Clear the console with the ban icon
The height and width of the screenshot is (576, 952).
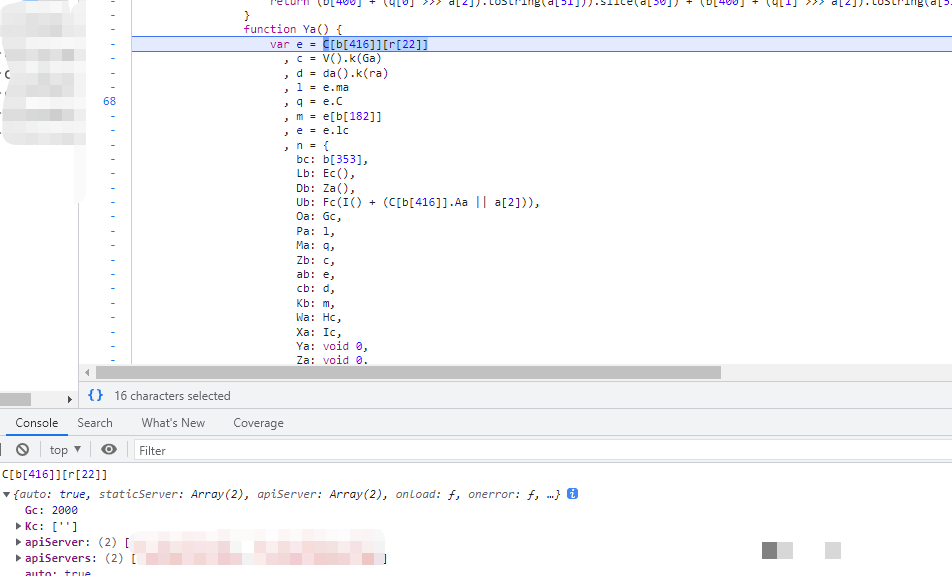tap(22, 450)
